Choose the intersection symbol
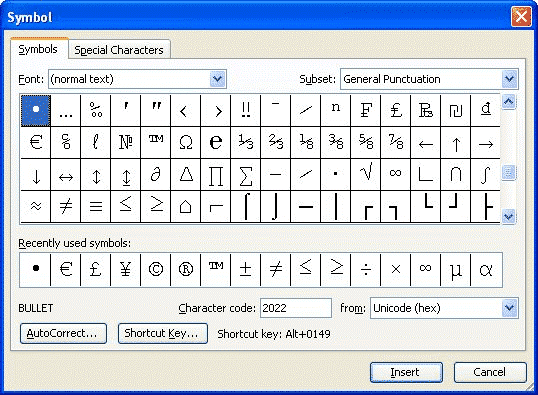This screenshot has width=538, height=395. click(456, 175)
